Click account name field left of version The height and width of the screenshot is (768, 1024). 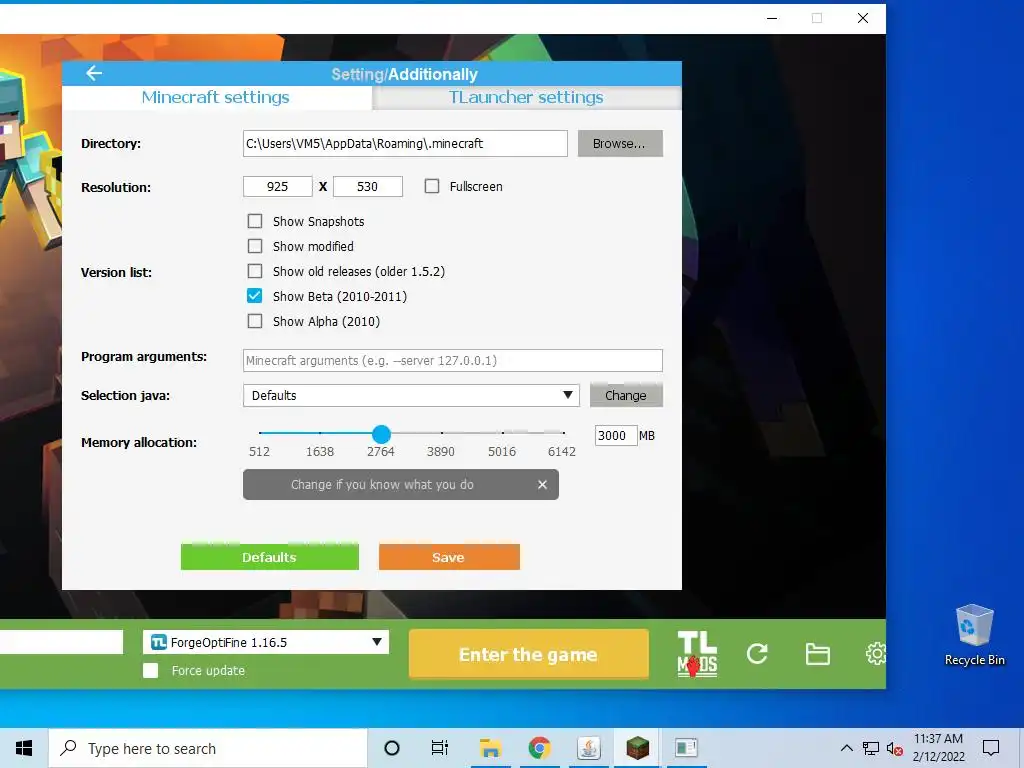point(61,642)
